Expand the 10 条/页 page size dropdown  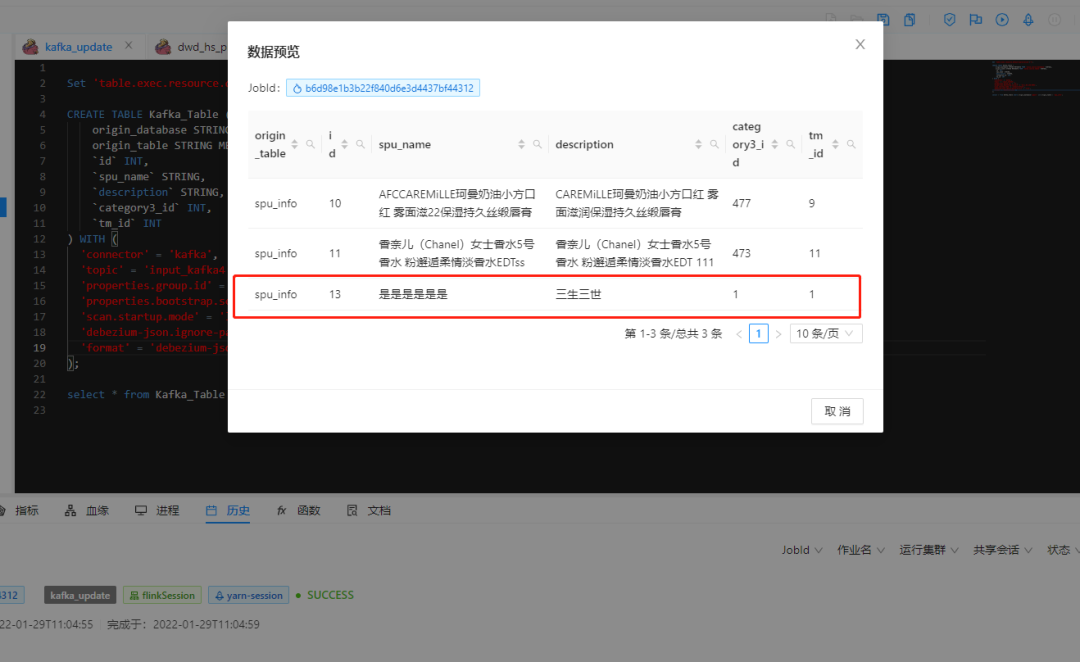[x=825, y=333]
